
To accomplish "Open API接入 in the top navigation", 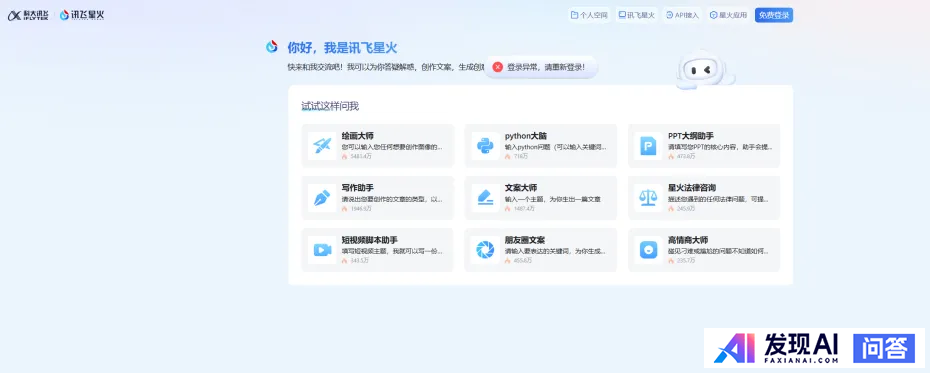I will pyautogui.click(x=682, y=15).
